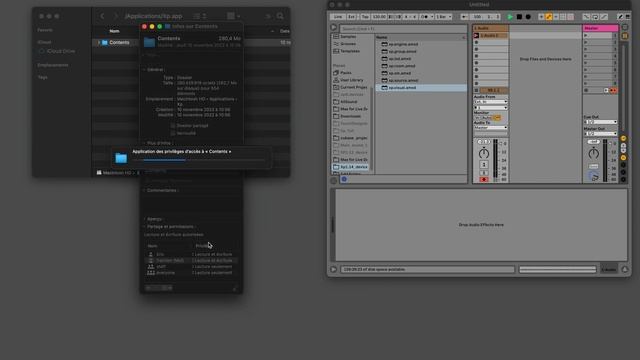640x360 pixels.
Task: Open search in the Finder toolbar
Action: (x=280, y=16)
